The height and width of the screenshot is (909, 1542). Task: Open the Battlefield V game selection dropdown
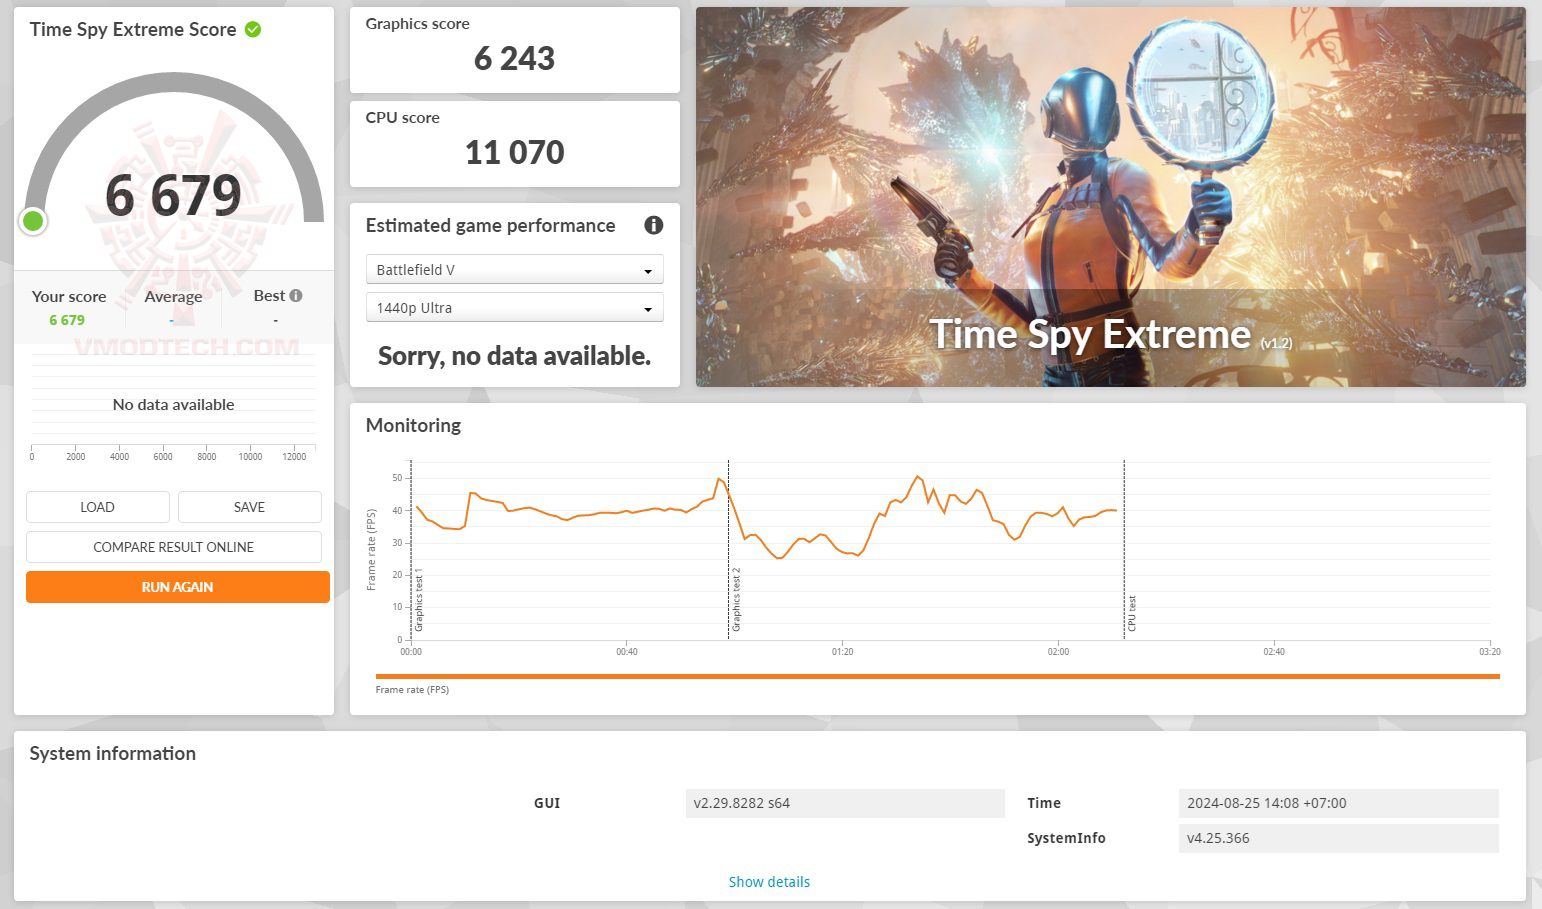pos(514,268)
